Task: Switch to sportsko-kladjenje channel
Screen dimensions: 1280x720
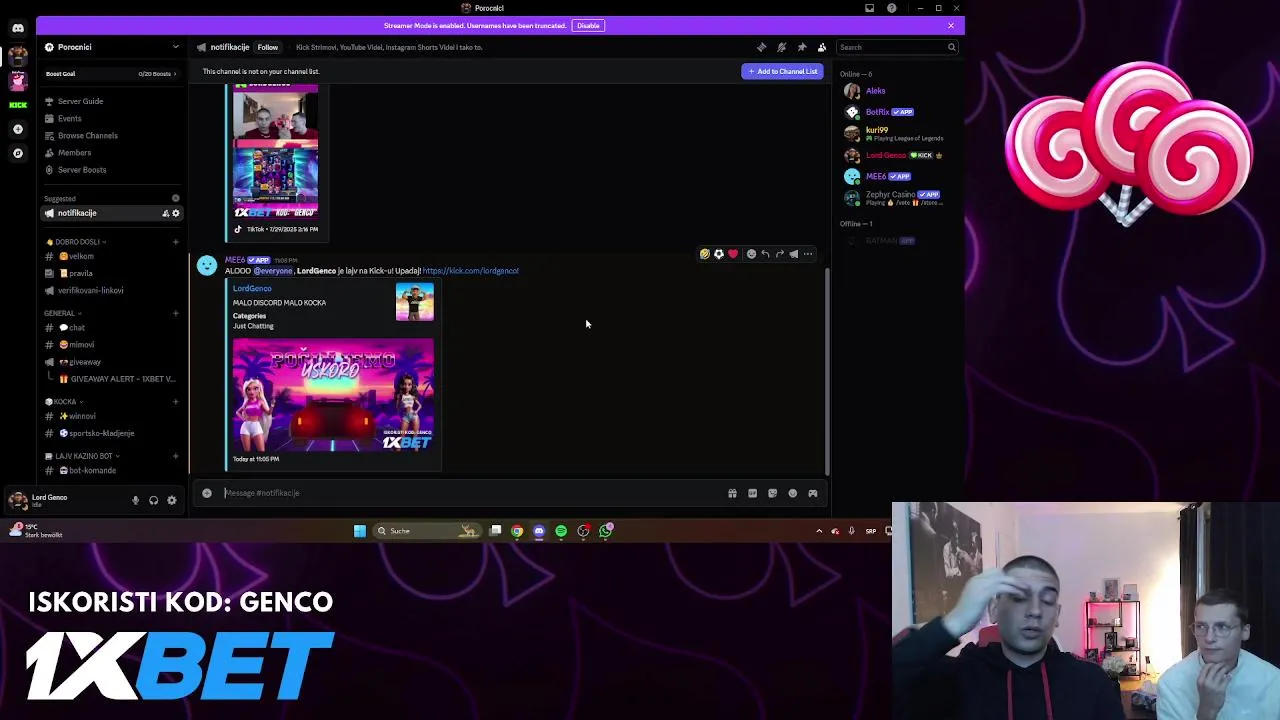Action: tap(110, 433)
